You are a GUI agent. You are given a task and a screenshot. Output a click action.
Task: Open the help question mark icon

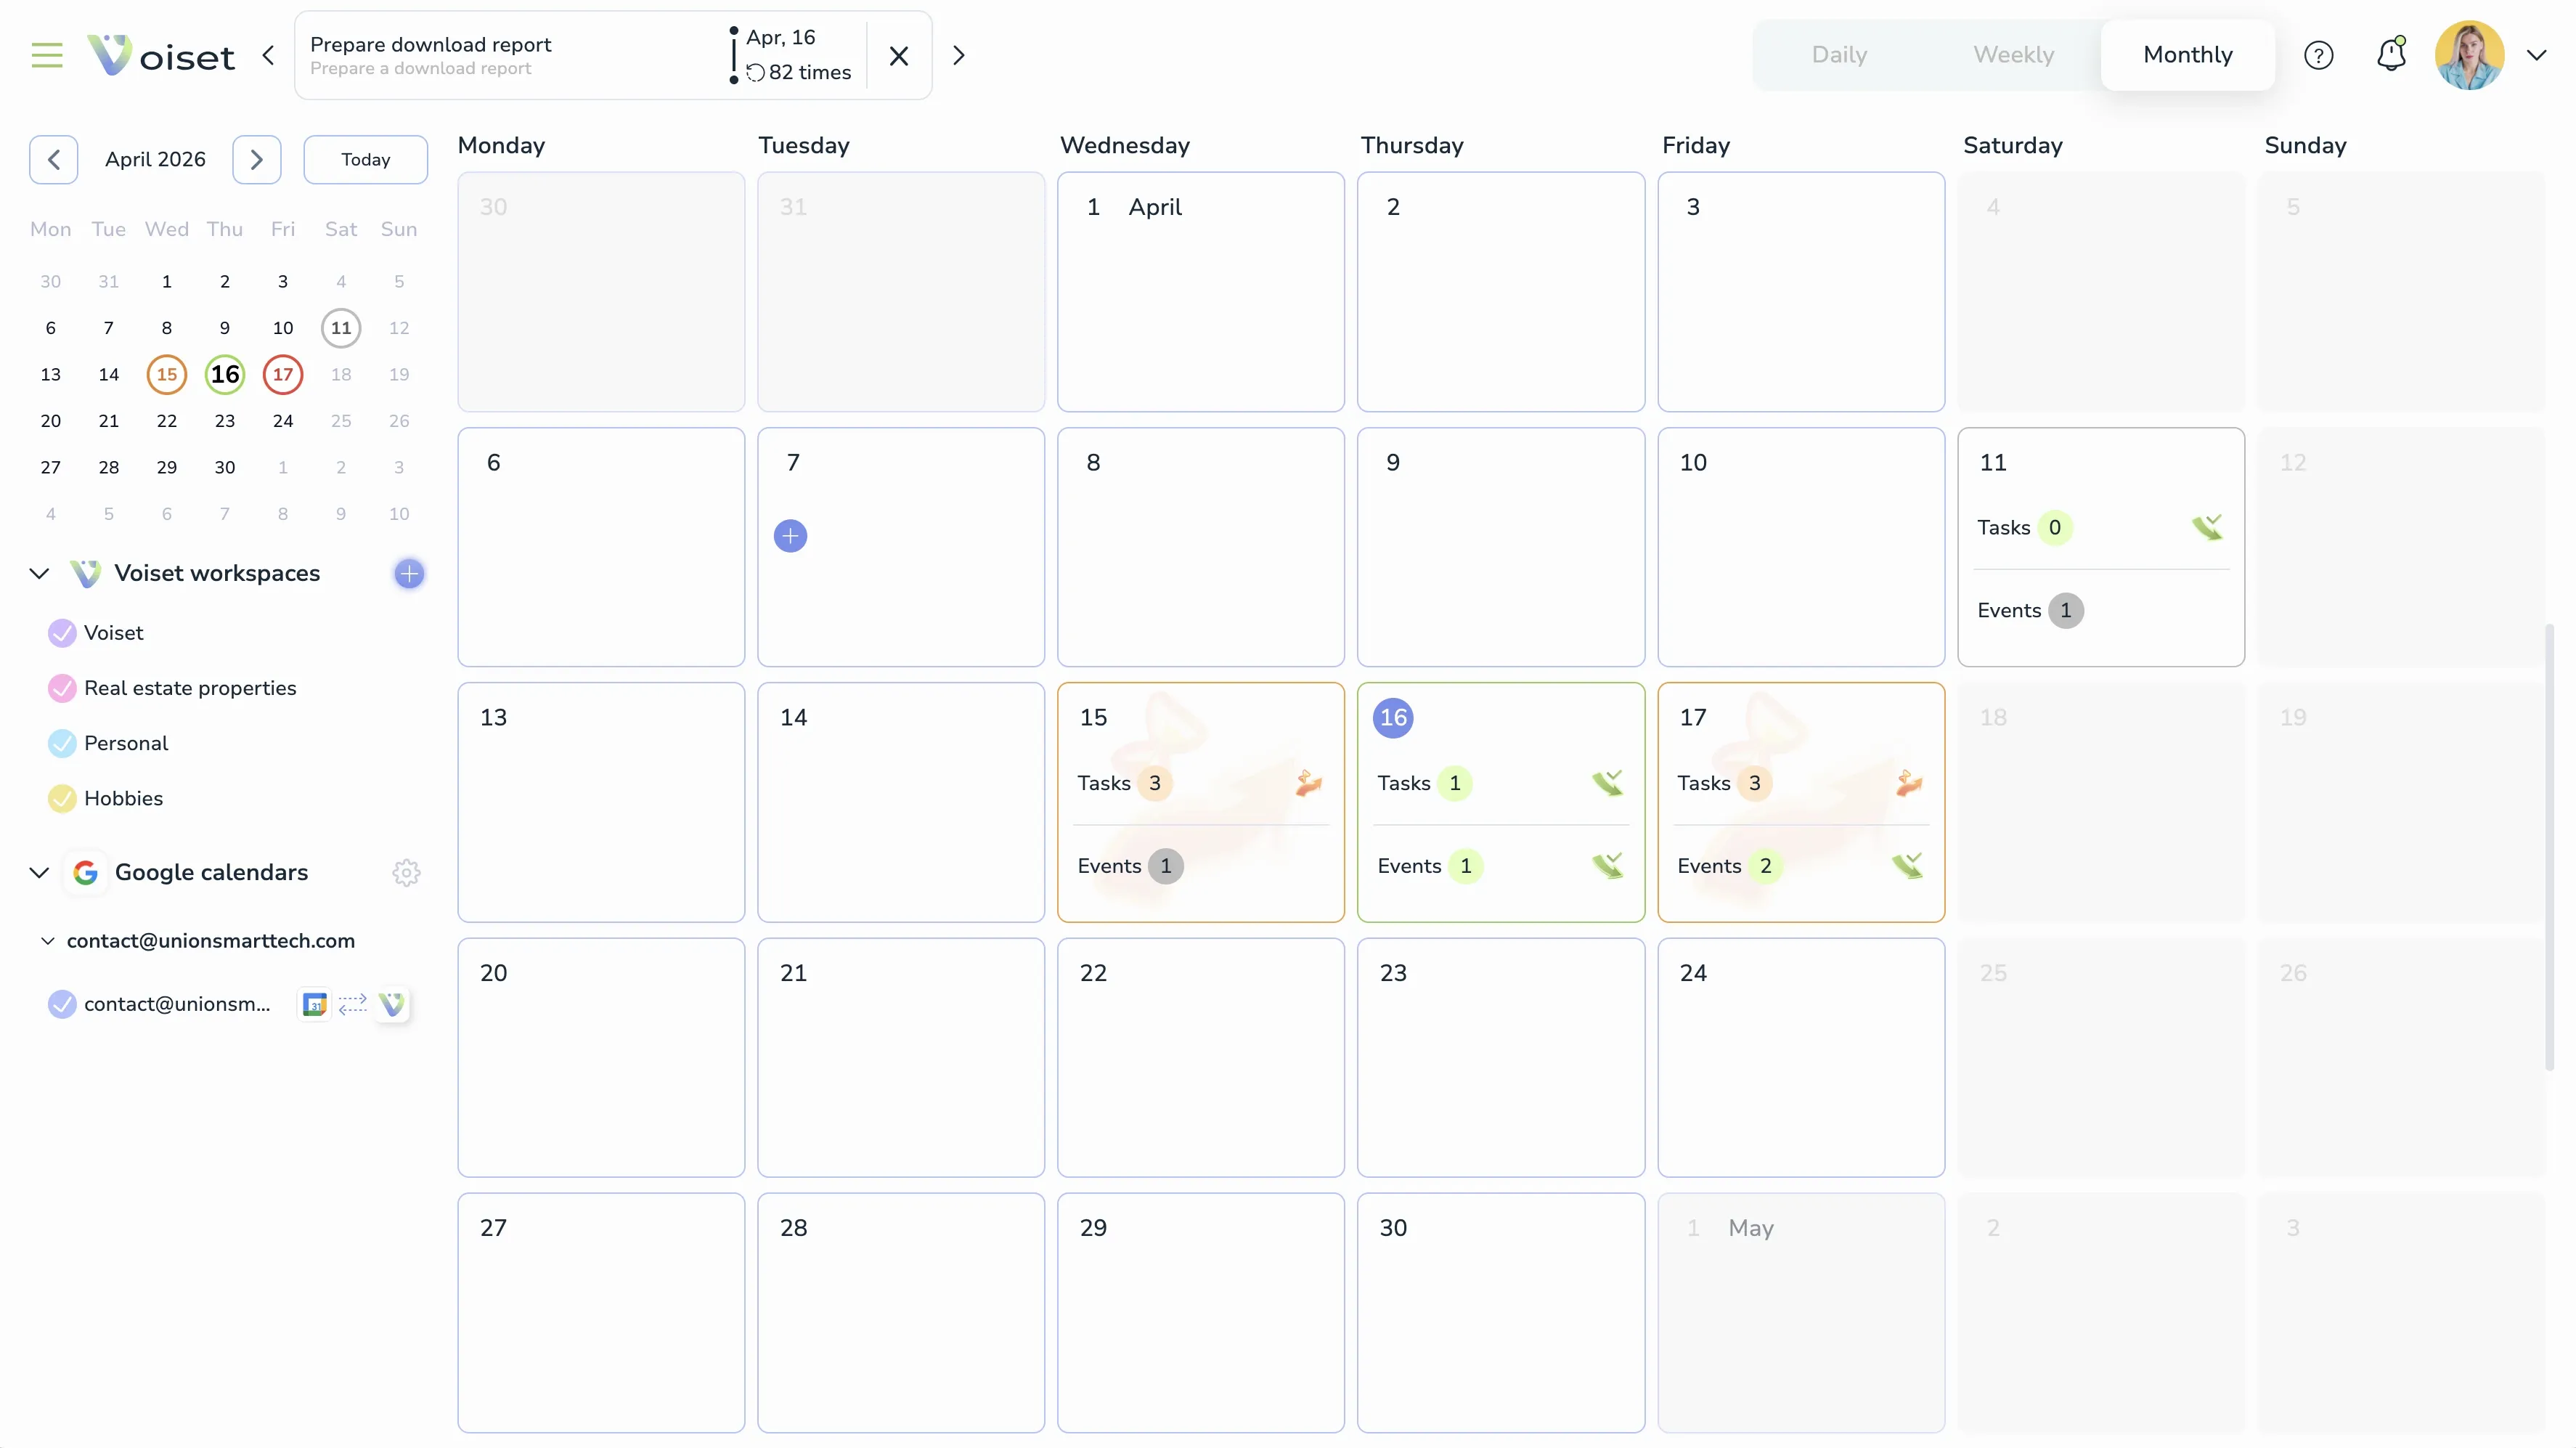coord(2318,55)
